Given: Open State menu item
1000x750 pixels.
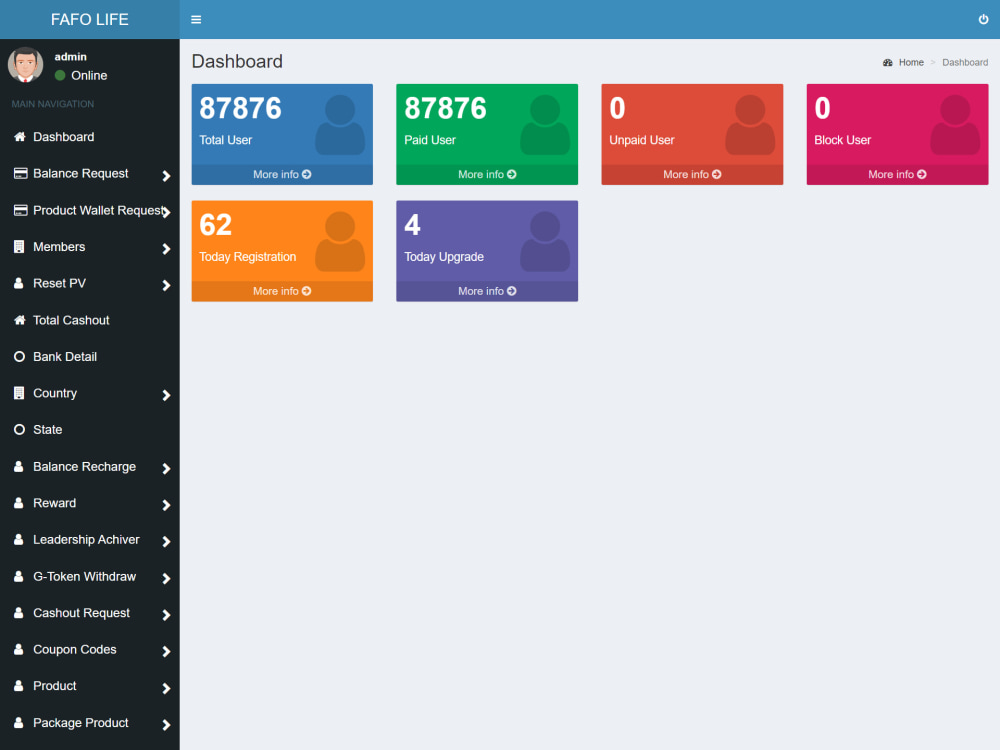Looking at the screenshot, I should tap(89, 429).
